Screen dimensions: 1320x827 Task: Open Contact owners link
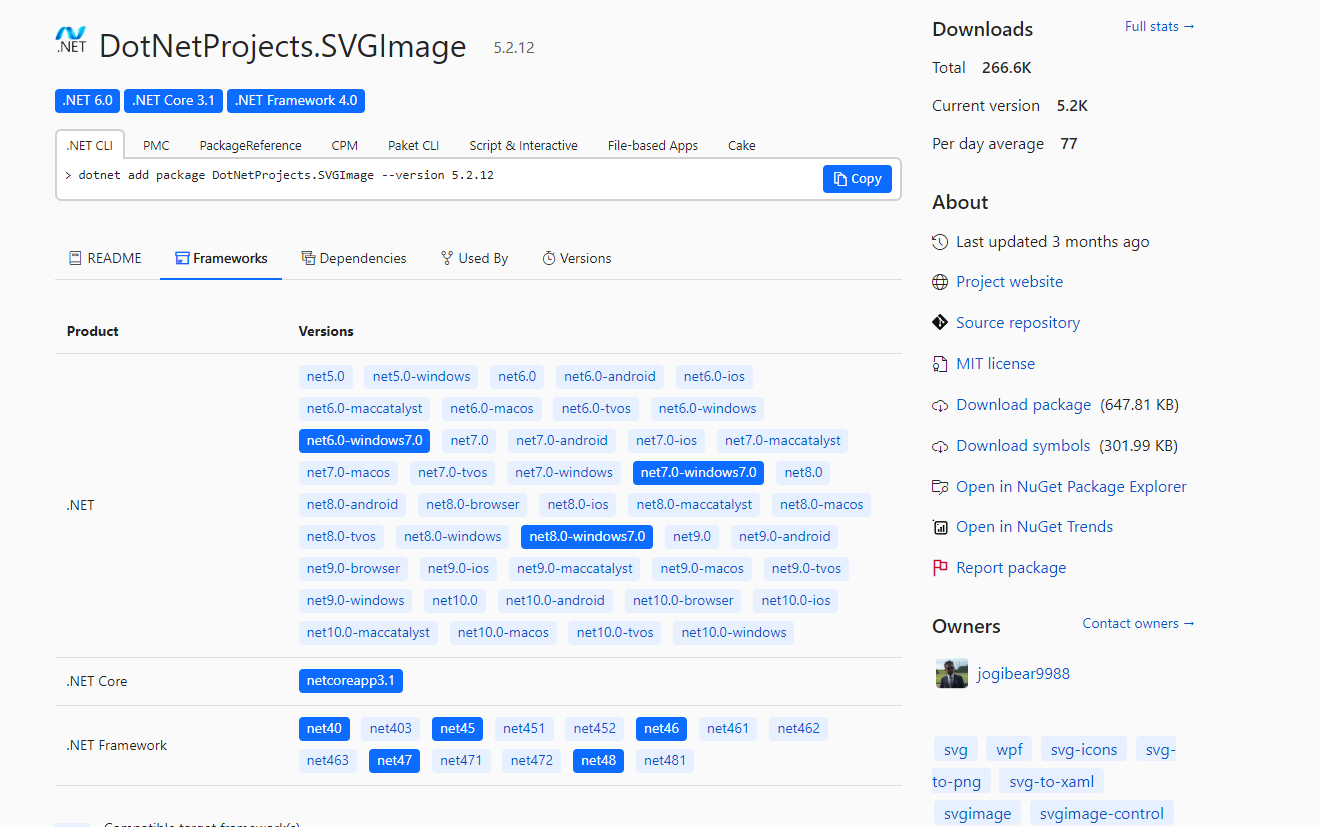[1139, 624]
